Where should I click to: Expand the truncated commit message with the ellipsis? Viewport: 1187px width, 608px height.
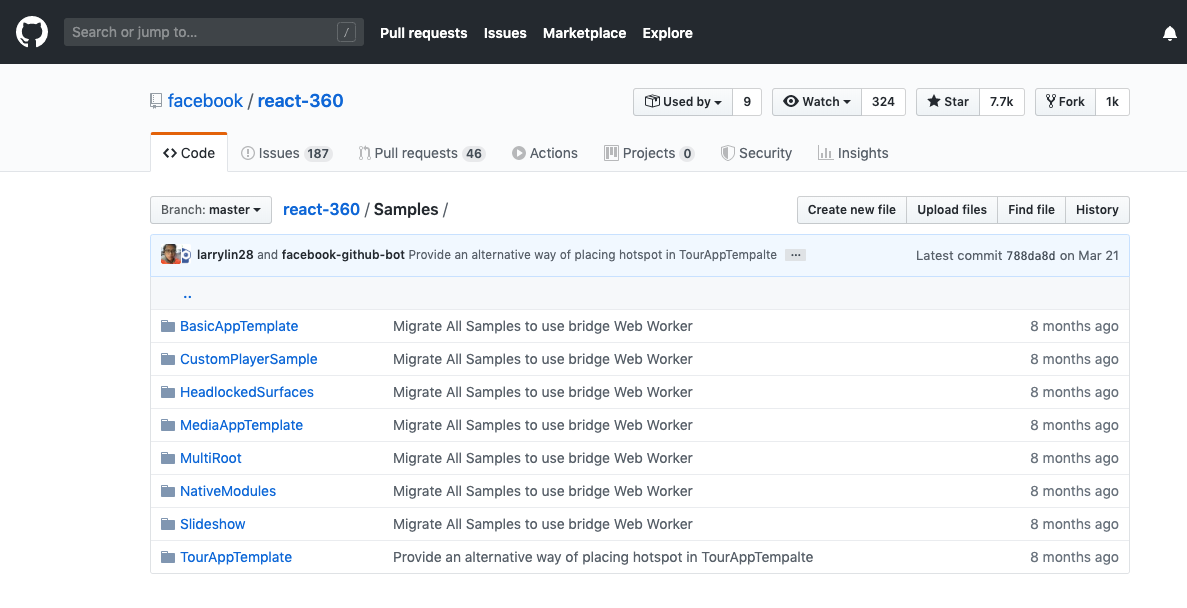[x=795, y=254]
